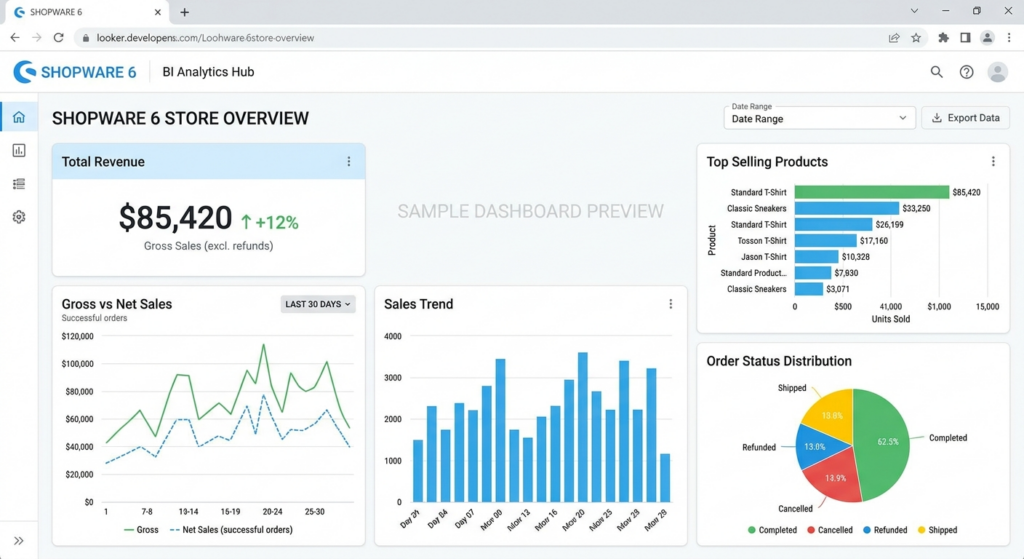Click the +12% growth indicator
This screenshot has height=559, width=1024.
(x=270, y=223)
